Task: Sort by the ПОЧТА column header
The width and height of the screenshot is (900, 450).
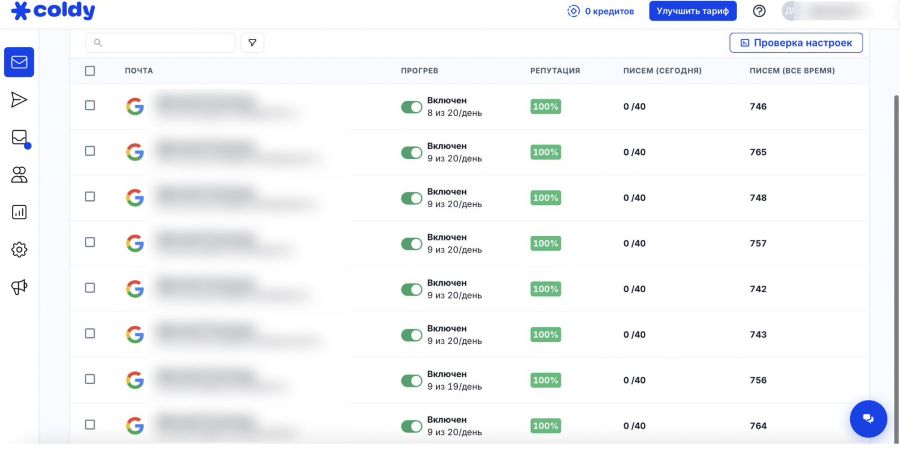Action: pos(139,71)
